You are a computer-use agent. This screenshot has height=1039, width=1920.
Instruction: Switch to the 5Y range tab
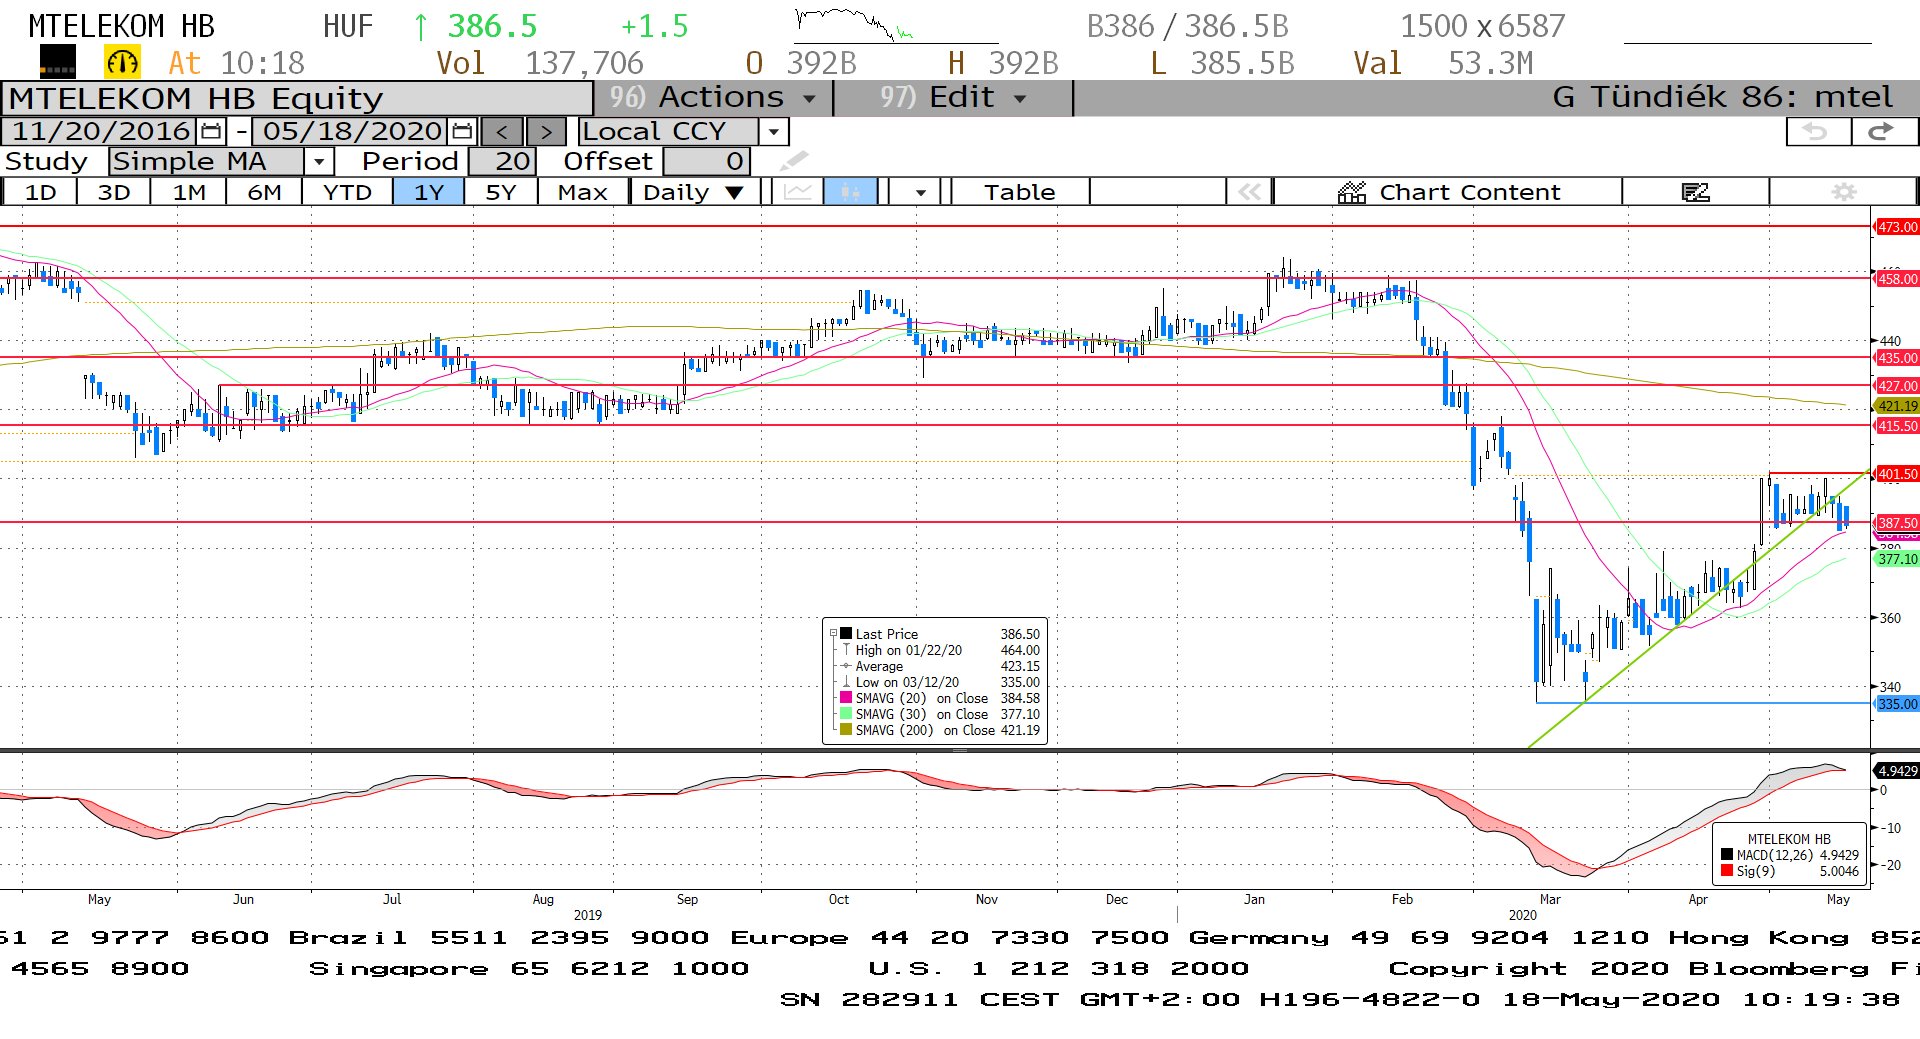[x=501, y=192]
